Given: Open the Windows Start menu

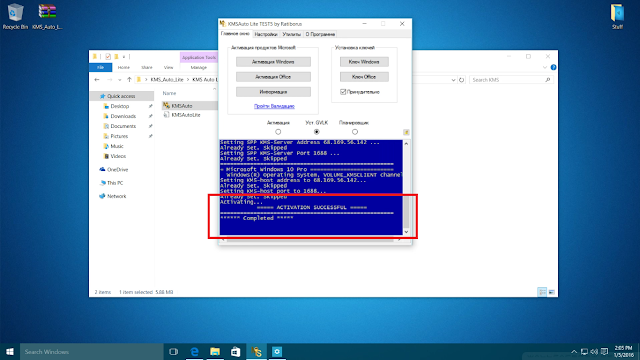Looking at the screenshot, I should pos(10,351).
